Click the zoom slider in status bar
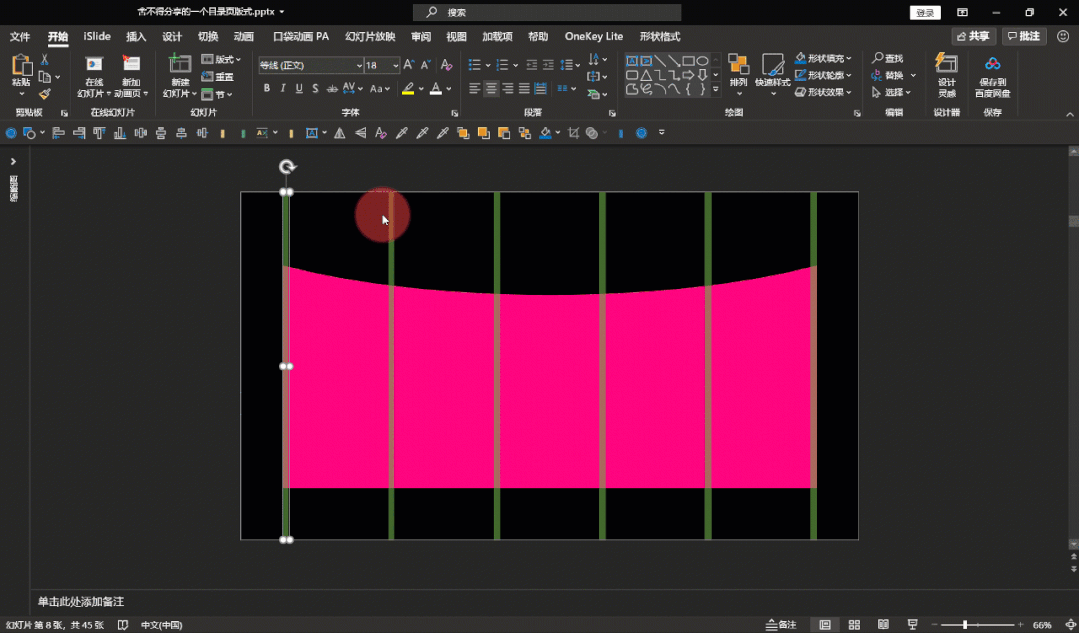The height and width of the screenshot is (633, 1079). pyautogui.click(x=965, y=625)
